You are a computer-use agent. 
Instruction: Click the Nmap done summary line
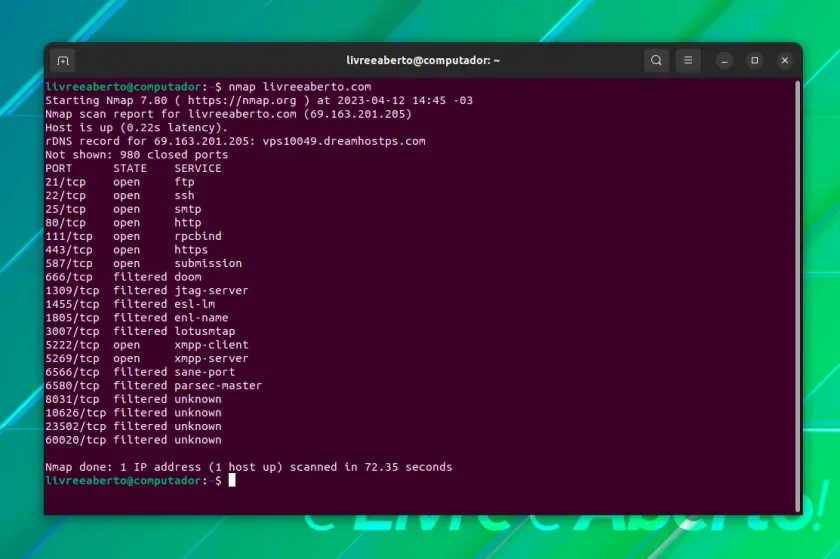point(249,467)
